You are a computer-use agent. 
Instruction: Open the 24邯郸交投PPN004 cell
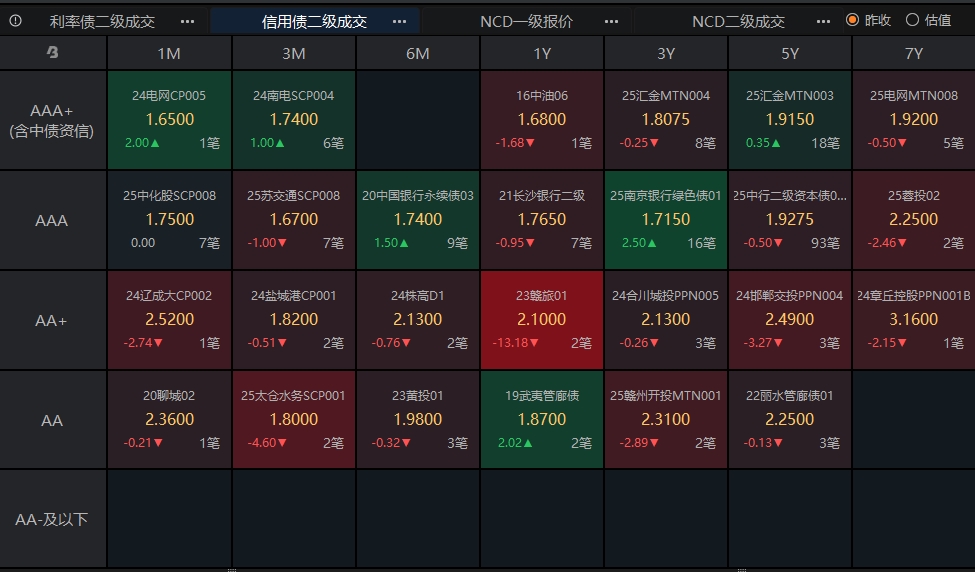790,320
